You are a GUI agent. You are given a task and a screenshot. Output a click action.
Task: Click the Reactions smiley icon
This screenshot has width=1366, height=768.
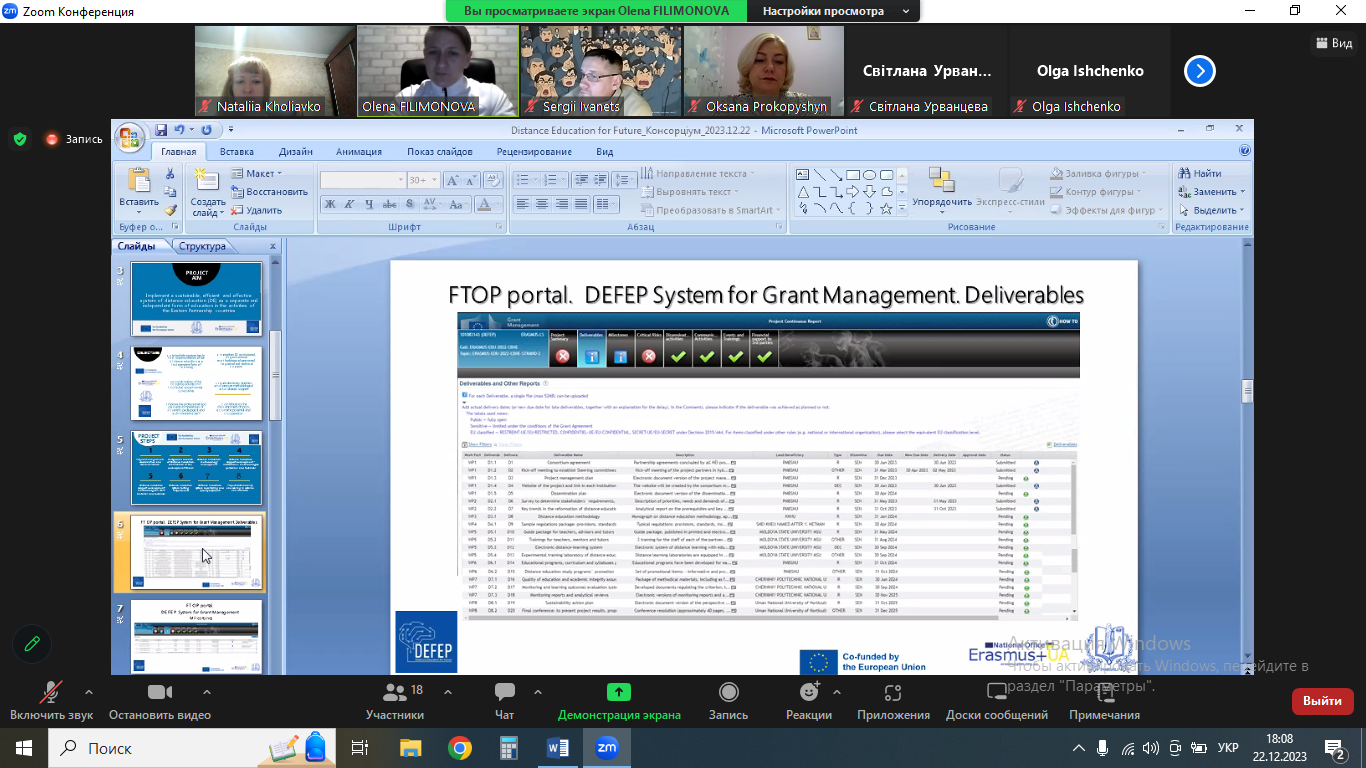[809, 693]
